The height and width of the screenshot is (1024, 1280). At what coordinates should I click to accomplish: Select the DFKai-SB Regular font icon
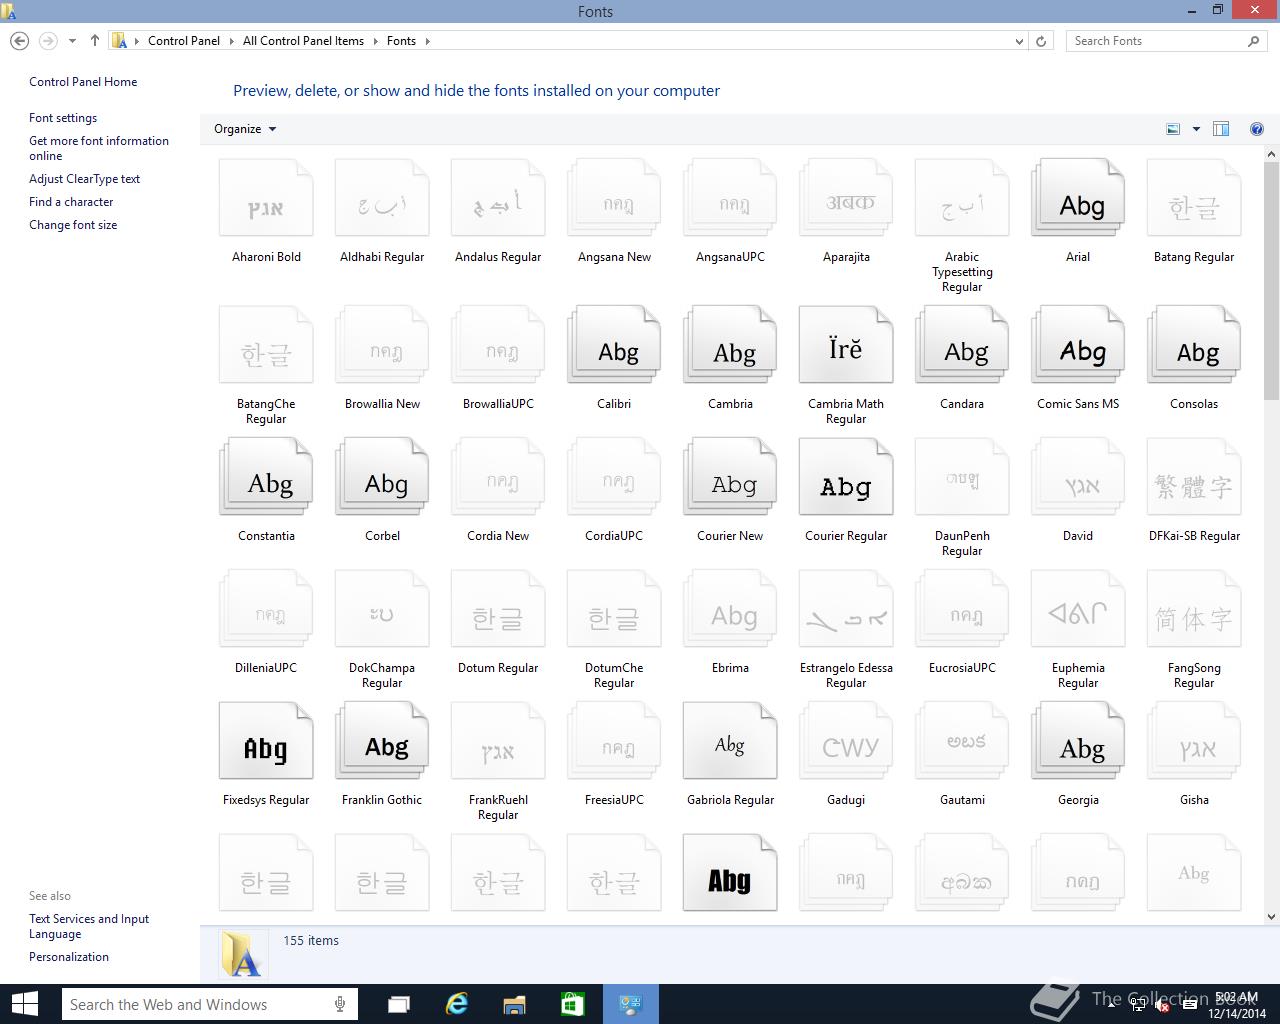(x=1194, y=479)
